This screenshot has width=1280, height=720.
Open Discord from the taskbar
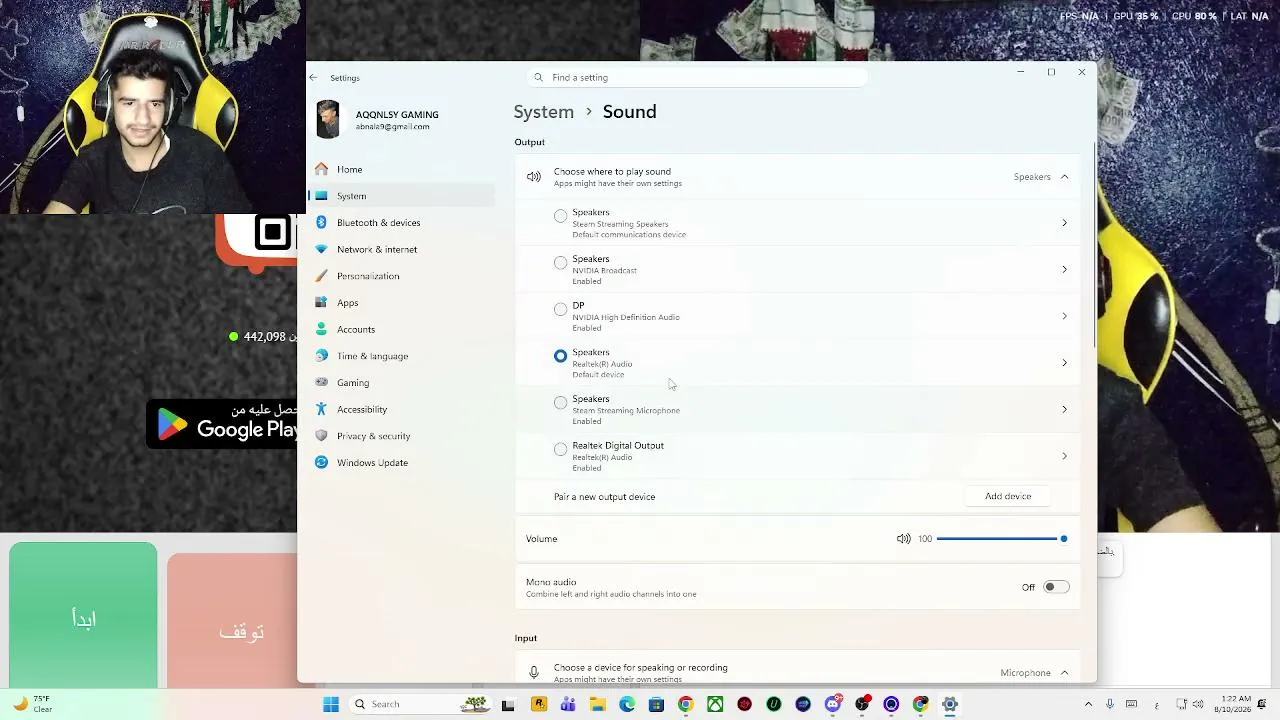[833, 704]
